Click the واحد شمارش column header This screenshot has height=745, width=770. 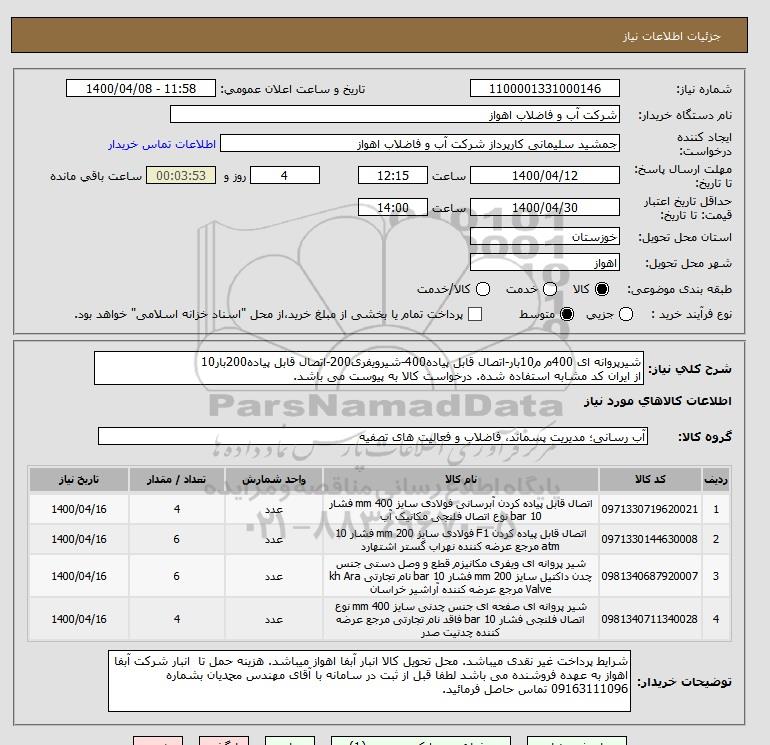[274, 479]
